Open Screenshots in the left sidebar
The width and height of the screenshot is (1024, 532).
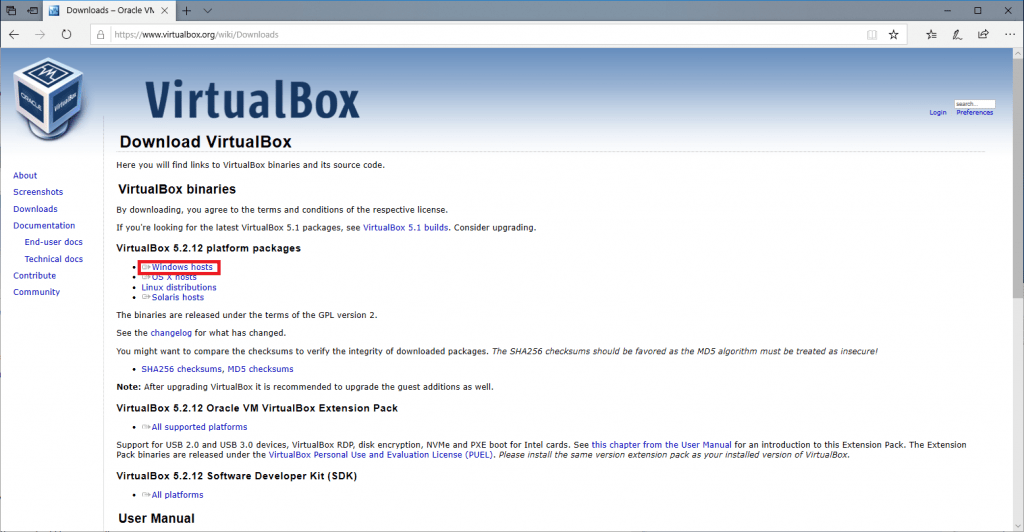(38, 192)
